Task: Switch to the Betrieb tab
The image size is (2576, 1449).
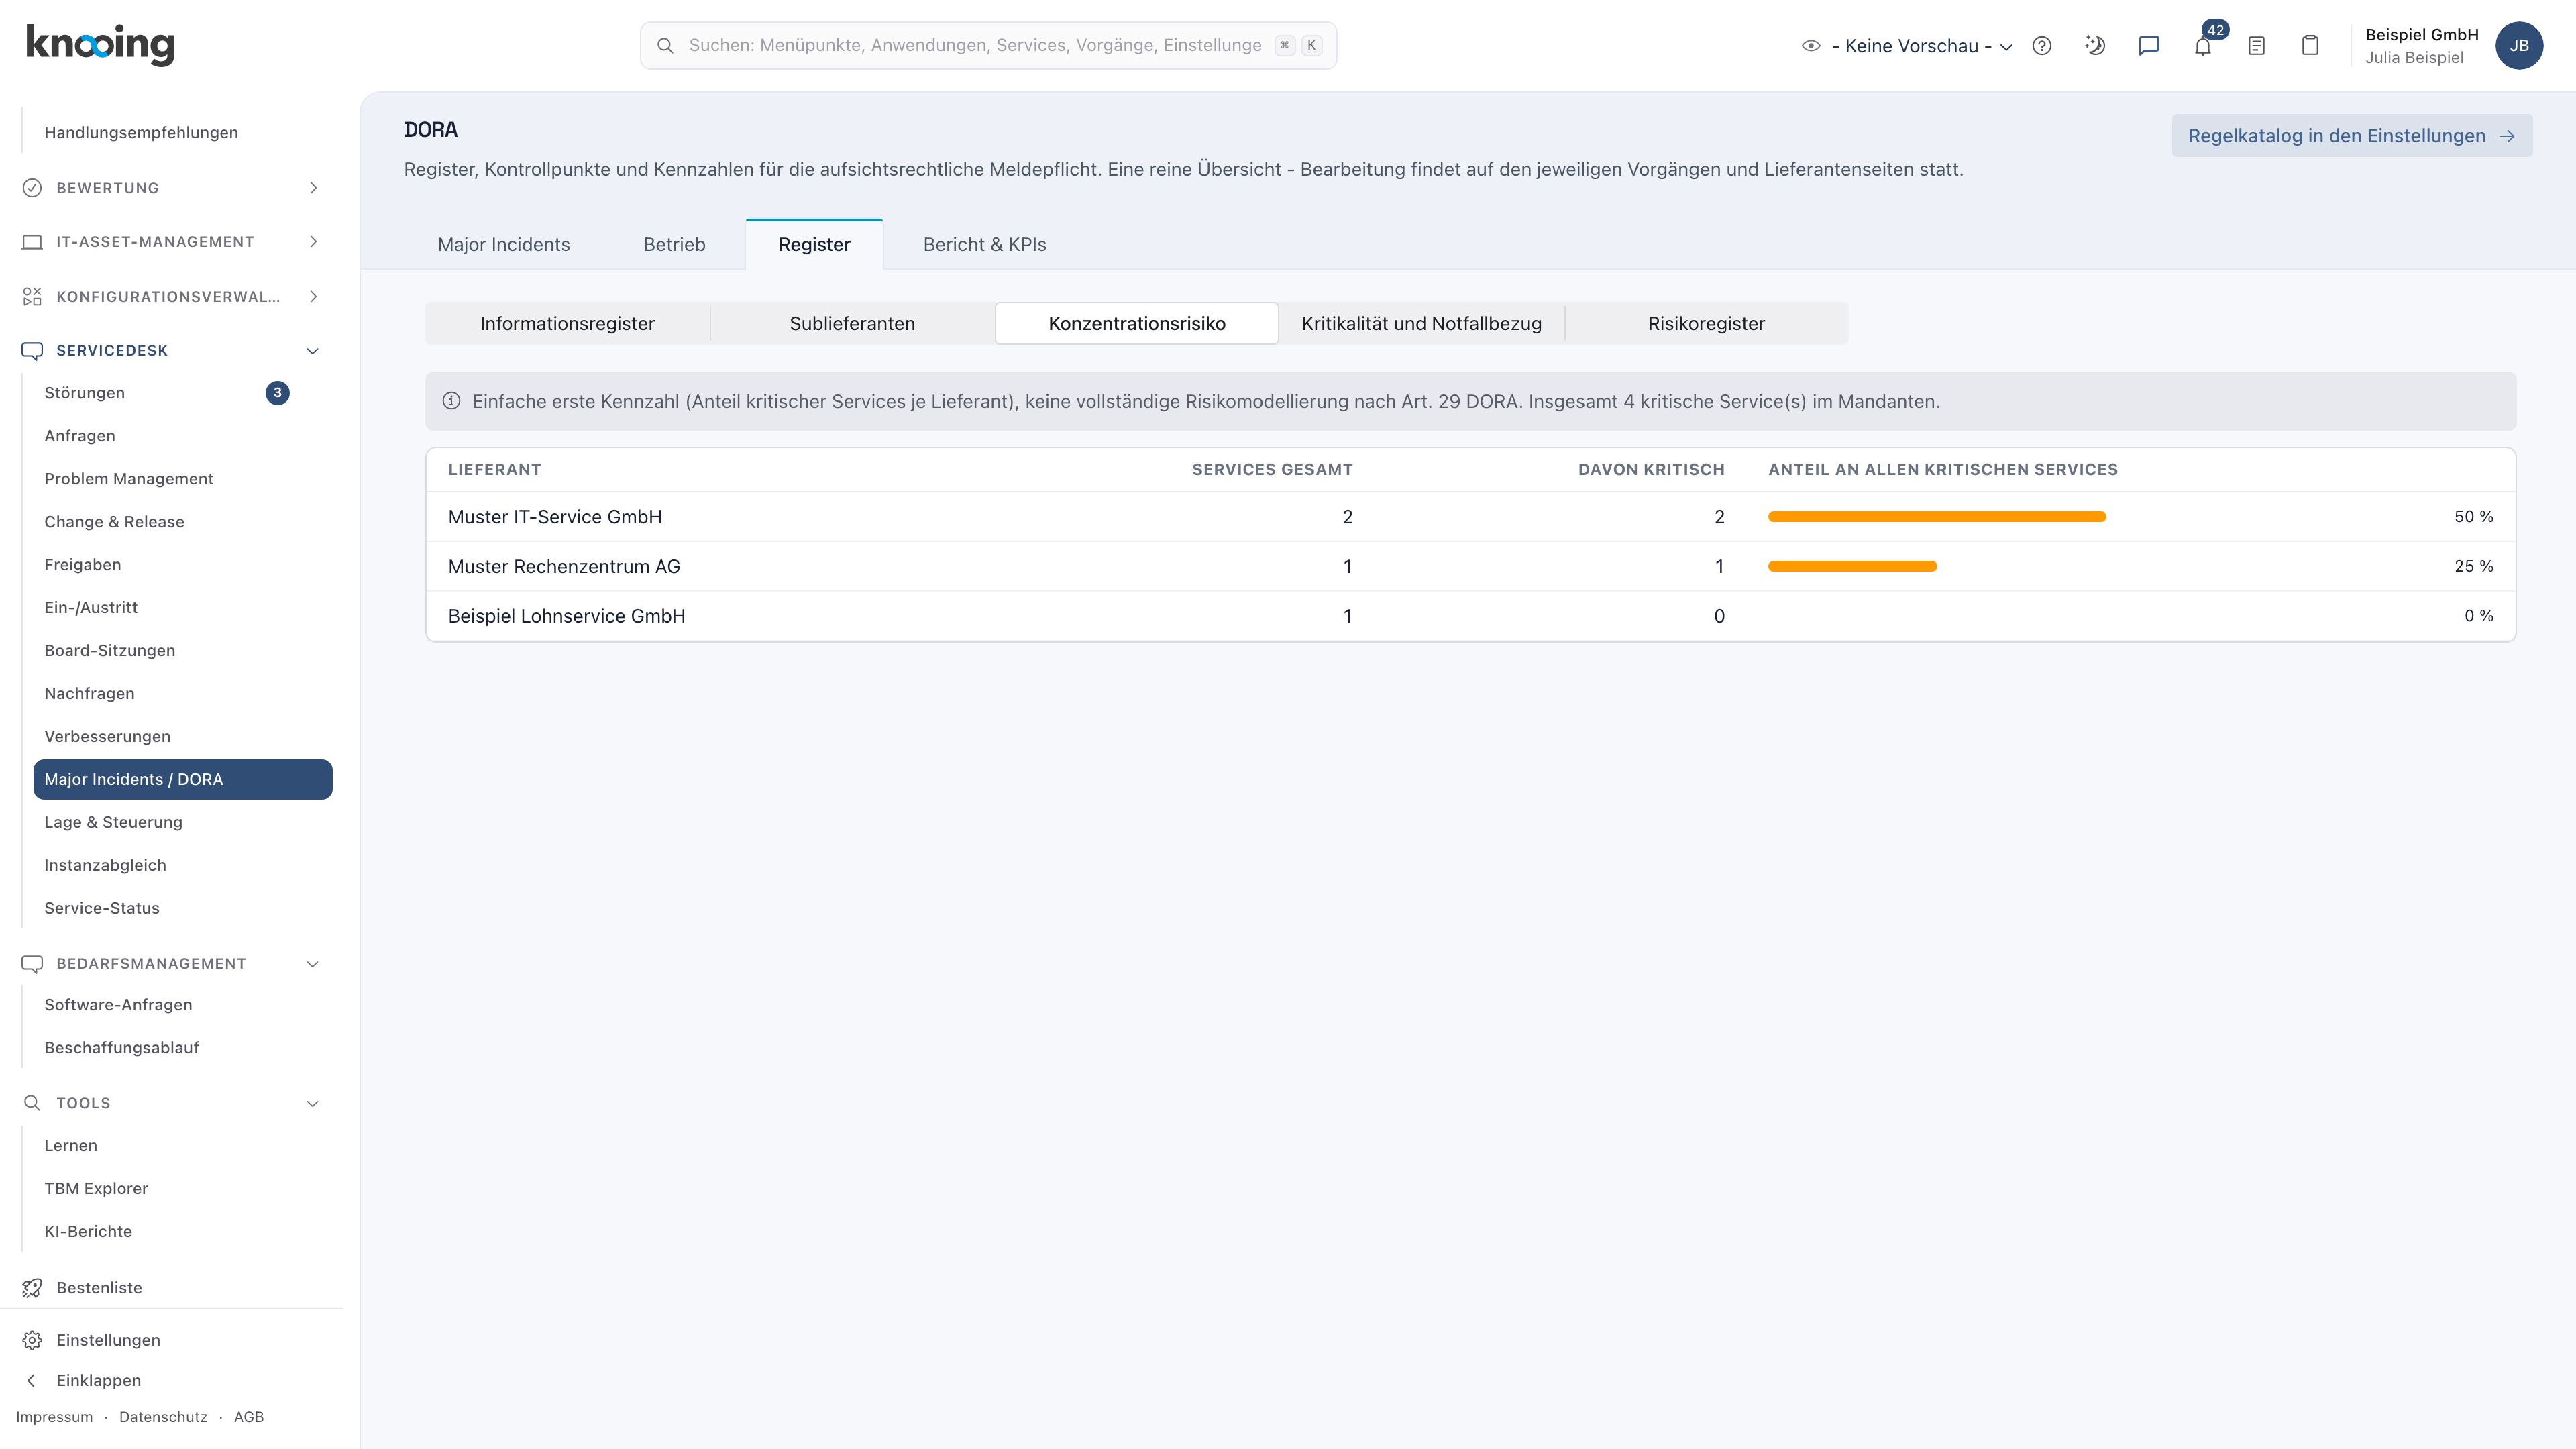Action: tap(674, 245)
